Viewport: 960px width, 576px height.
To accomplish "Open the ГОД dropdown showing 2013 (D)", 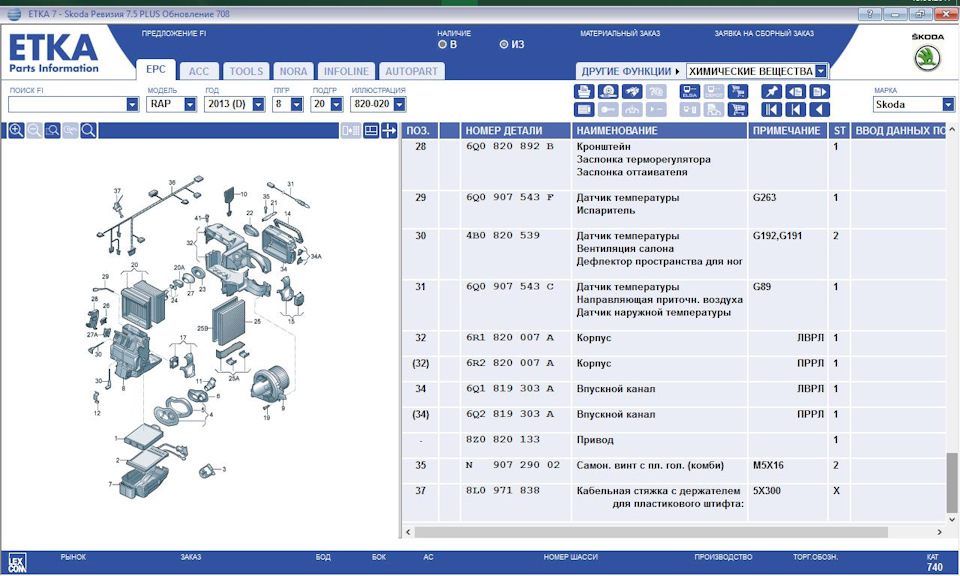I will click(x=259, y=105).
